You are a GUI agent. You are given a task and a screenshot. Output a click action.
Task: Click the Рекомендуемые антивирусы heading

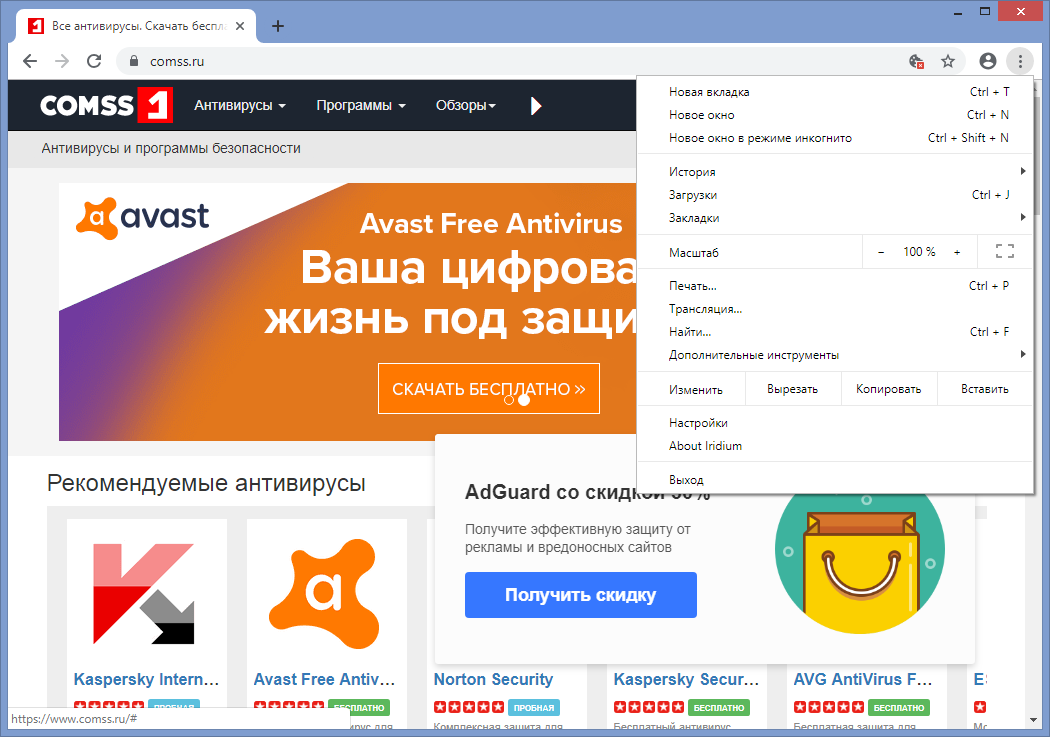(206, 483)
